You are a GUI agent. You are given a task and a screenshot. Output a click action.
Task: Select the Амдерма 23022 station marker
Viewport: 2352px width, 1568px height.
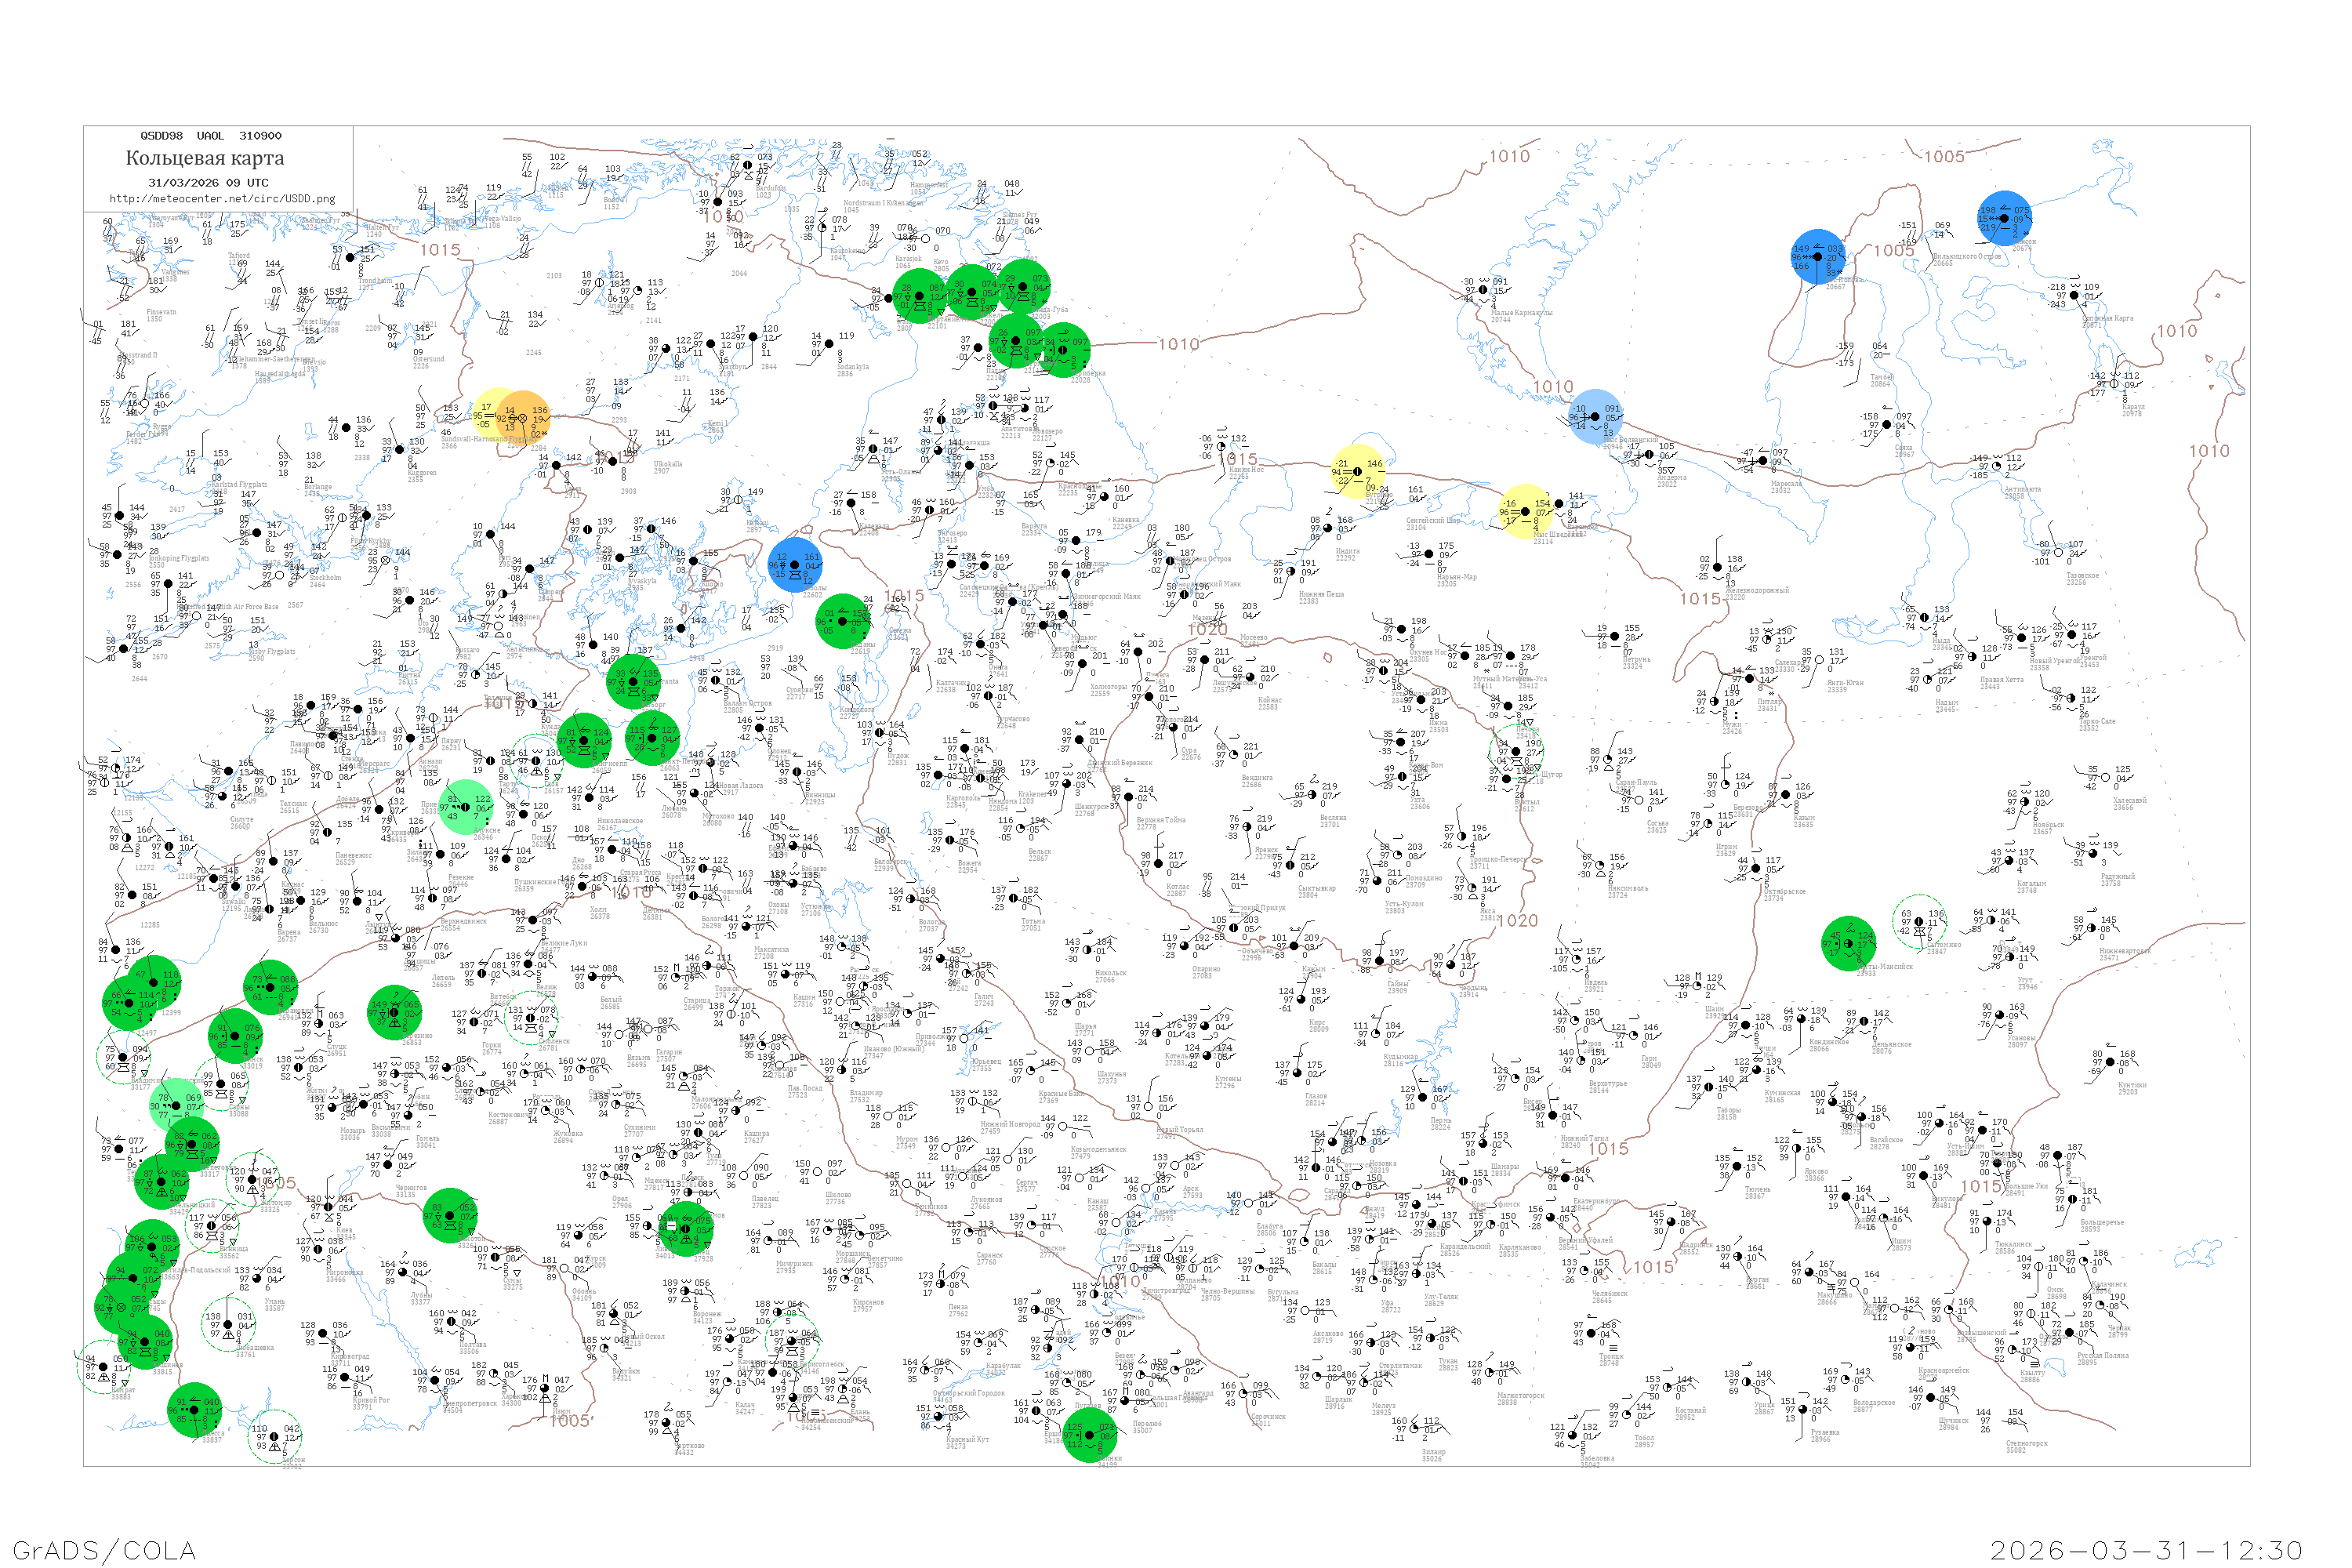coord(1649,455)
